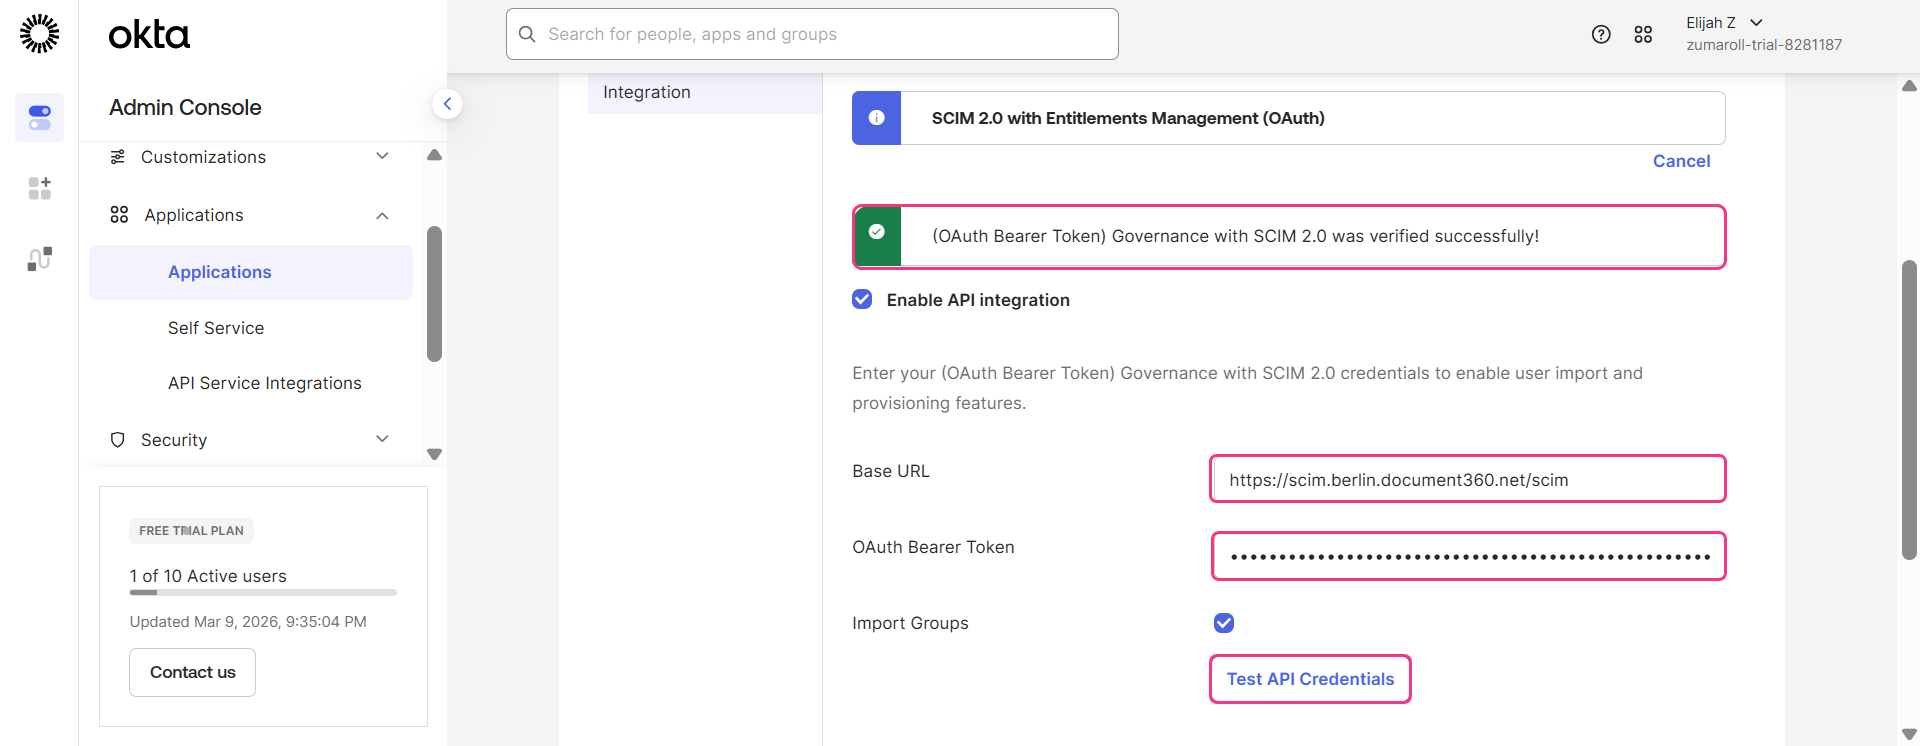This screenshot has height=746, width=1920.
Task: Click the verified successfully message text
Action: pos(1235,236)
